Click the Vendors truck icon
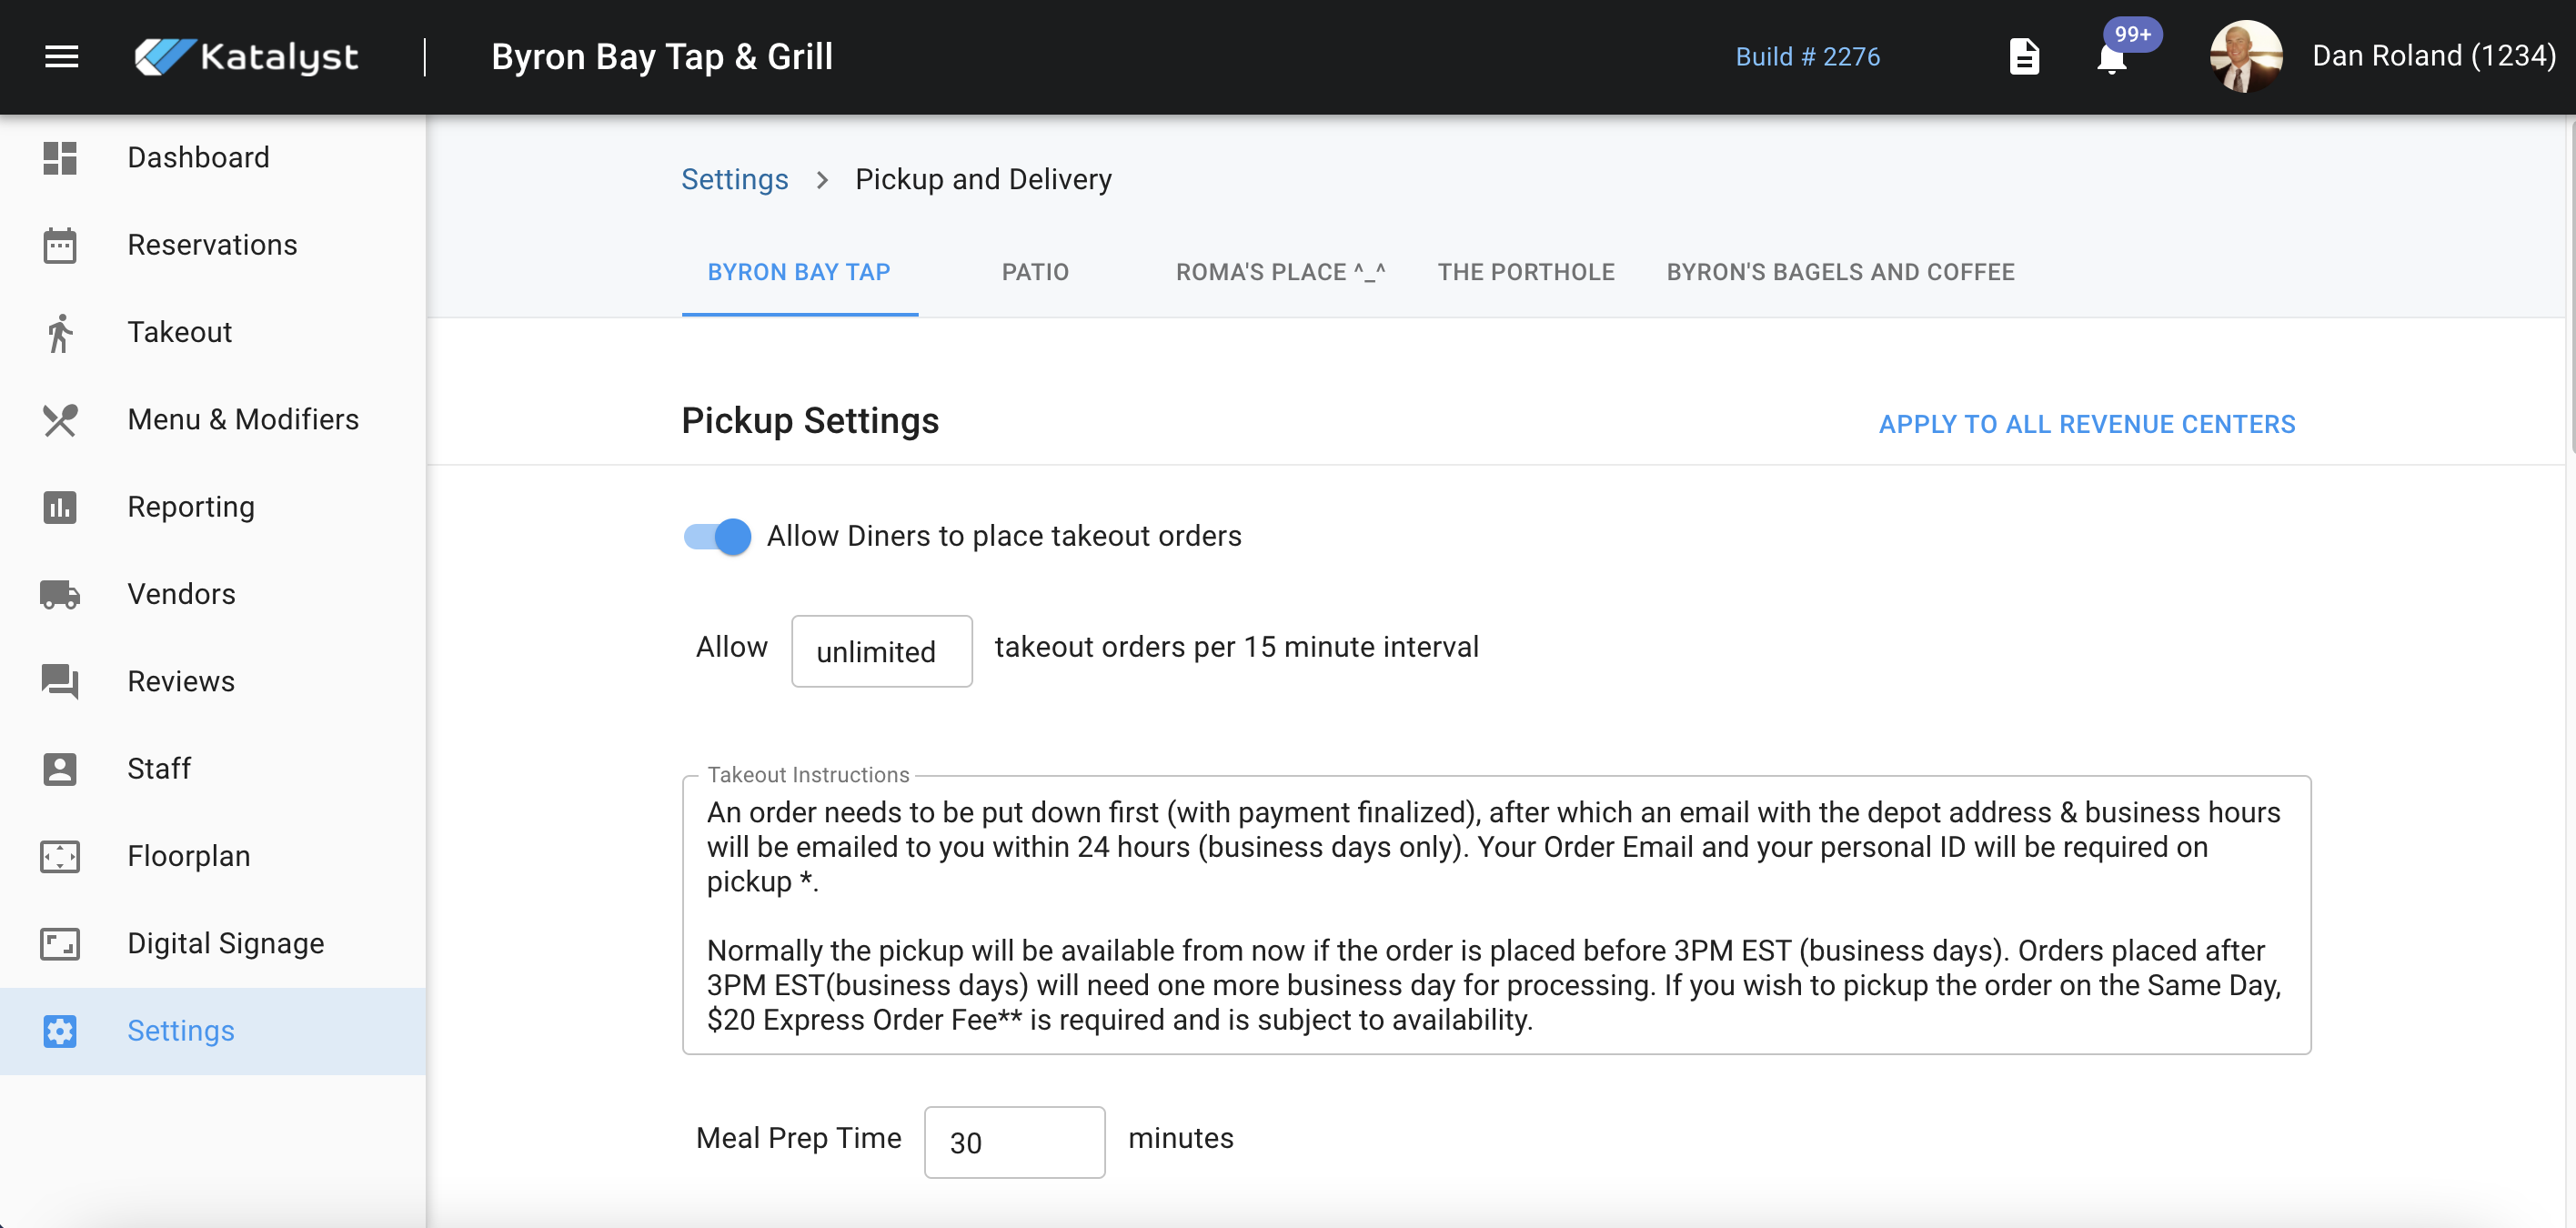This screenshot has height=1228, width=2576. click(60, 594)
